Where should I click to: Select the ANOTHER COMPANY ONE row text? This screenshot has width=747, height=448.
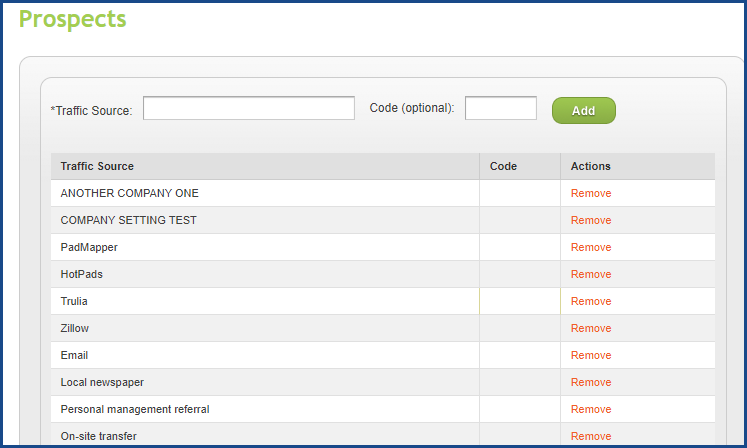pos(130,193)
